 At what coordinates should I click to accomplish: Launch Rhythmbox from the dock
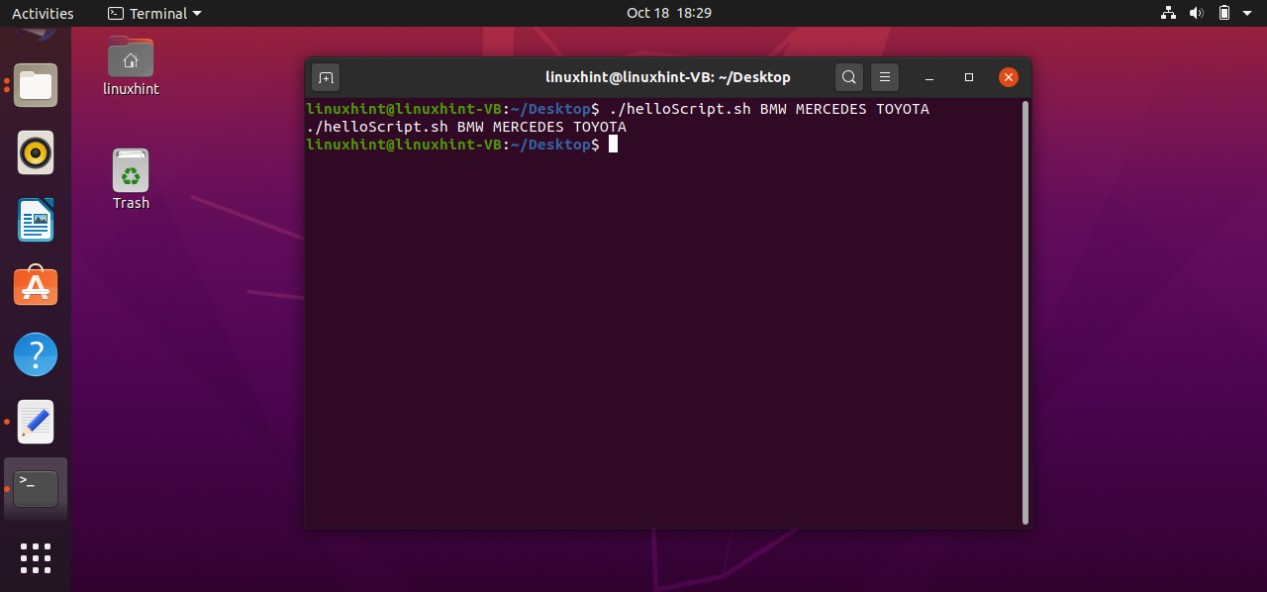[x=36, y=153]
